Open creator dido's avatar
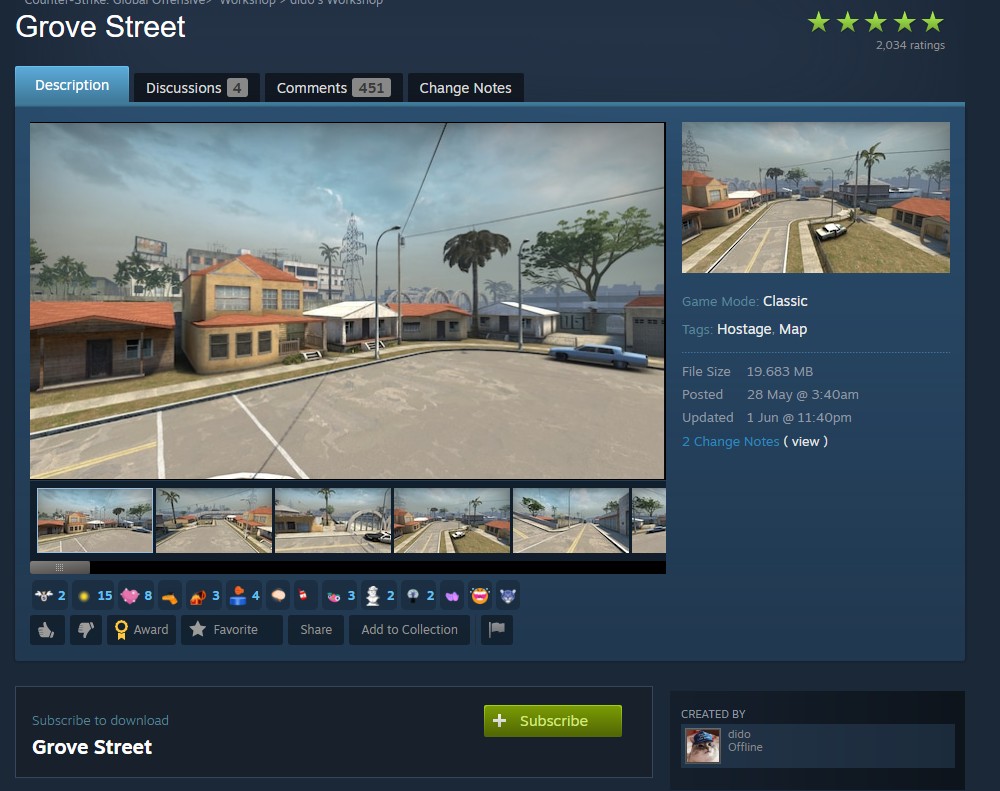The image size is (1000, 791). pyautogui.click(x=703, y=746)
